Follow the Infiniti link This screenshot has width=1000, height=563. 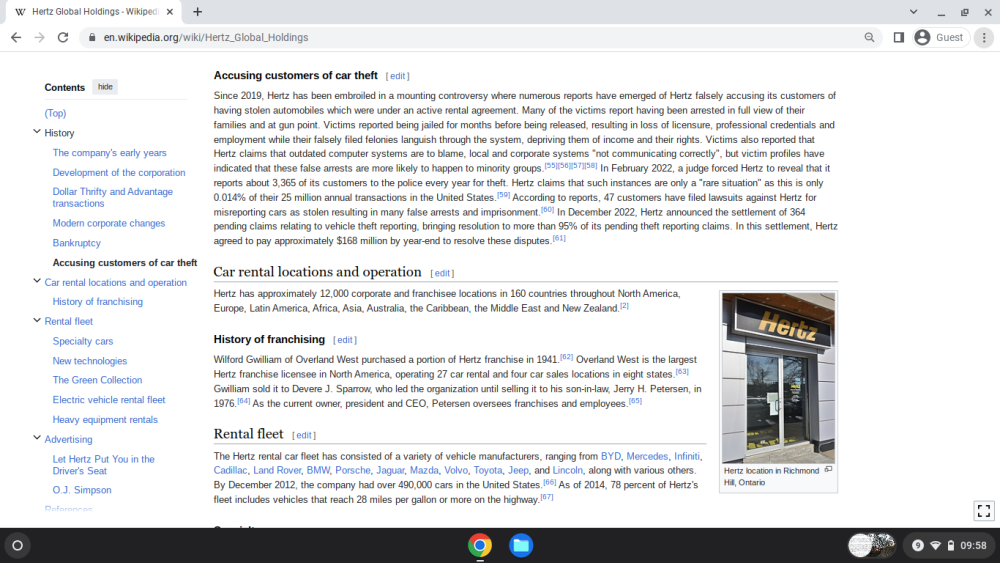tap(687, 456)
